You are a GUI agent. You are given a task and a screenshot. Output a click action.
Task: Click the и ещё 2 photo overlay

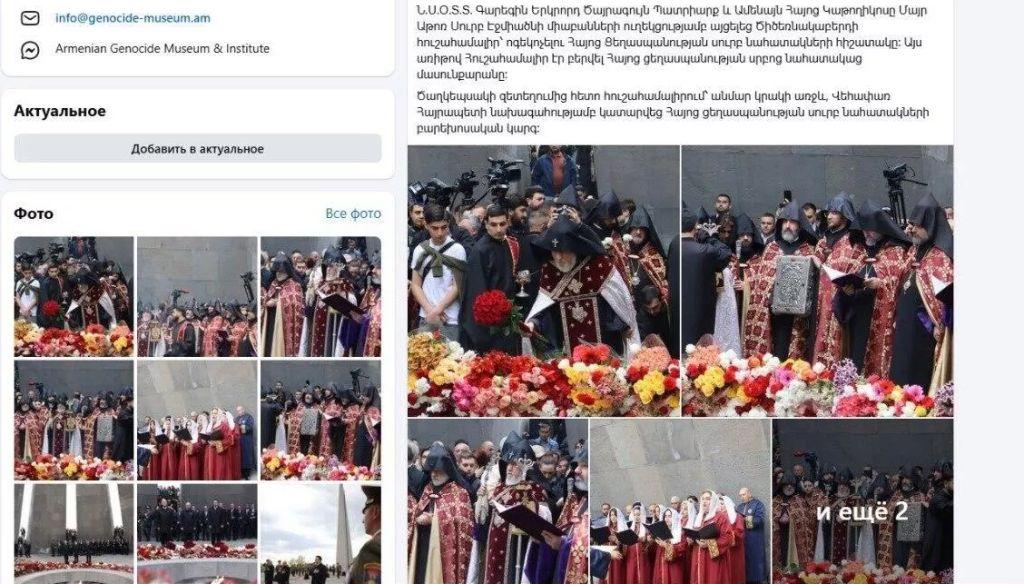(x=863, y=501)
